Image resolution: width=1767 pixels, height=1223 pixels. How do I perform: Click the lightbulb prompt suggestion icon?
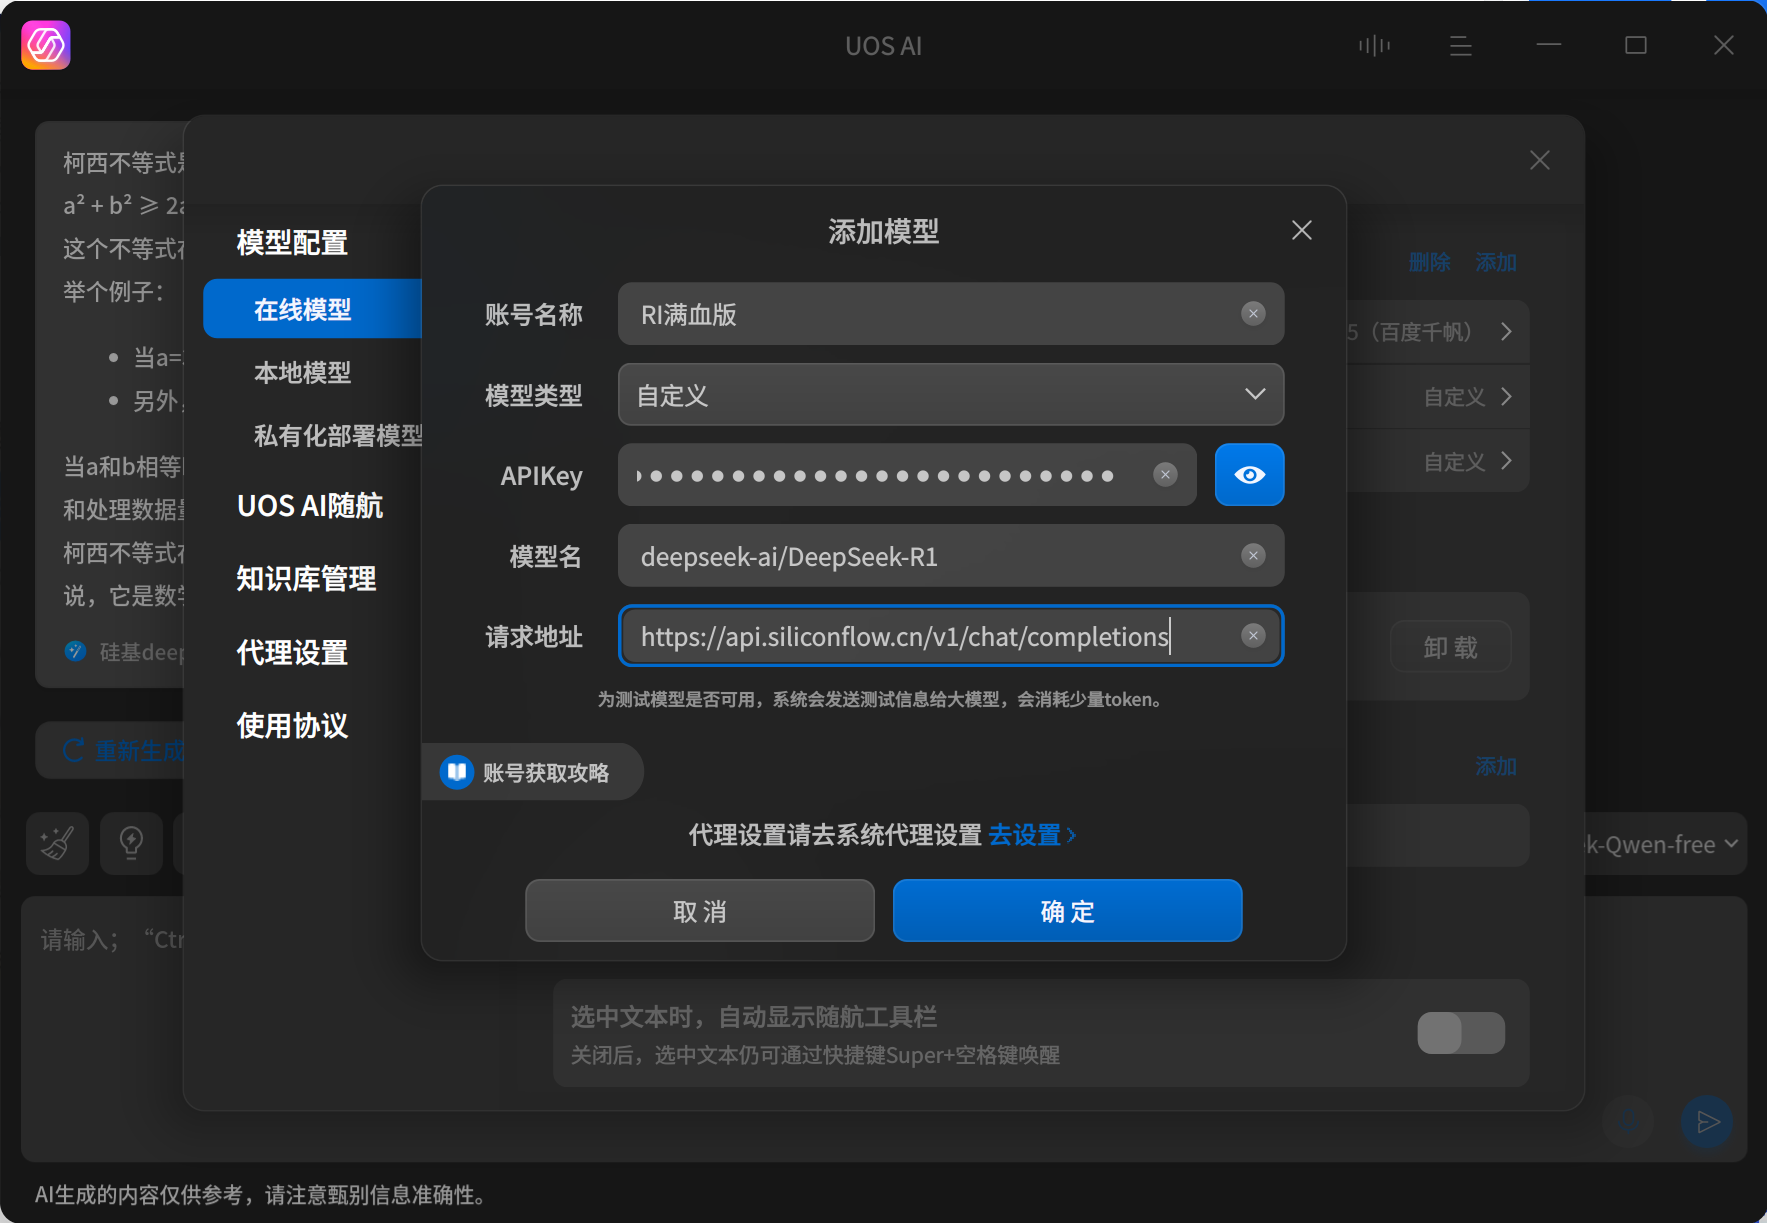[x=131, y=844]
